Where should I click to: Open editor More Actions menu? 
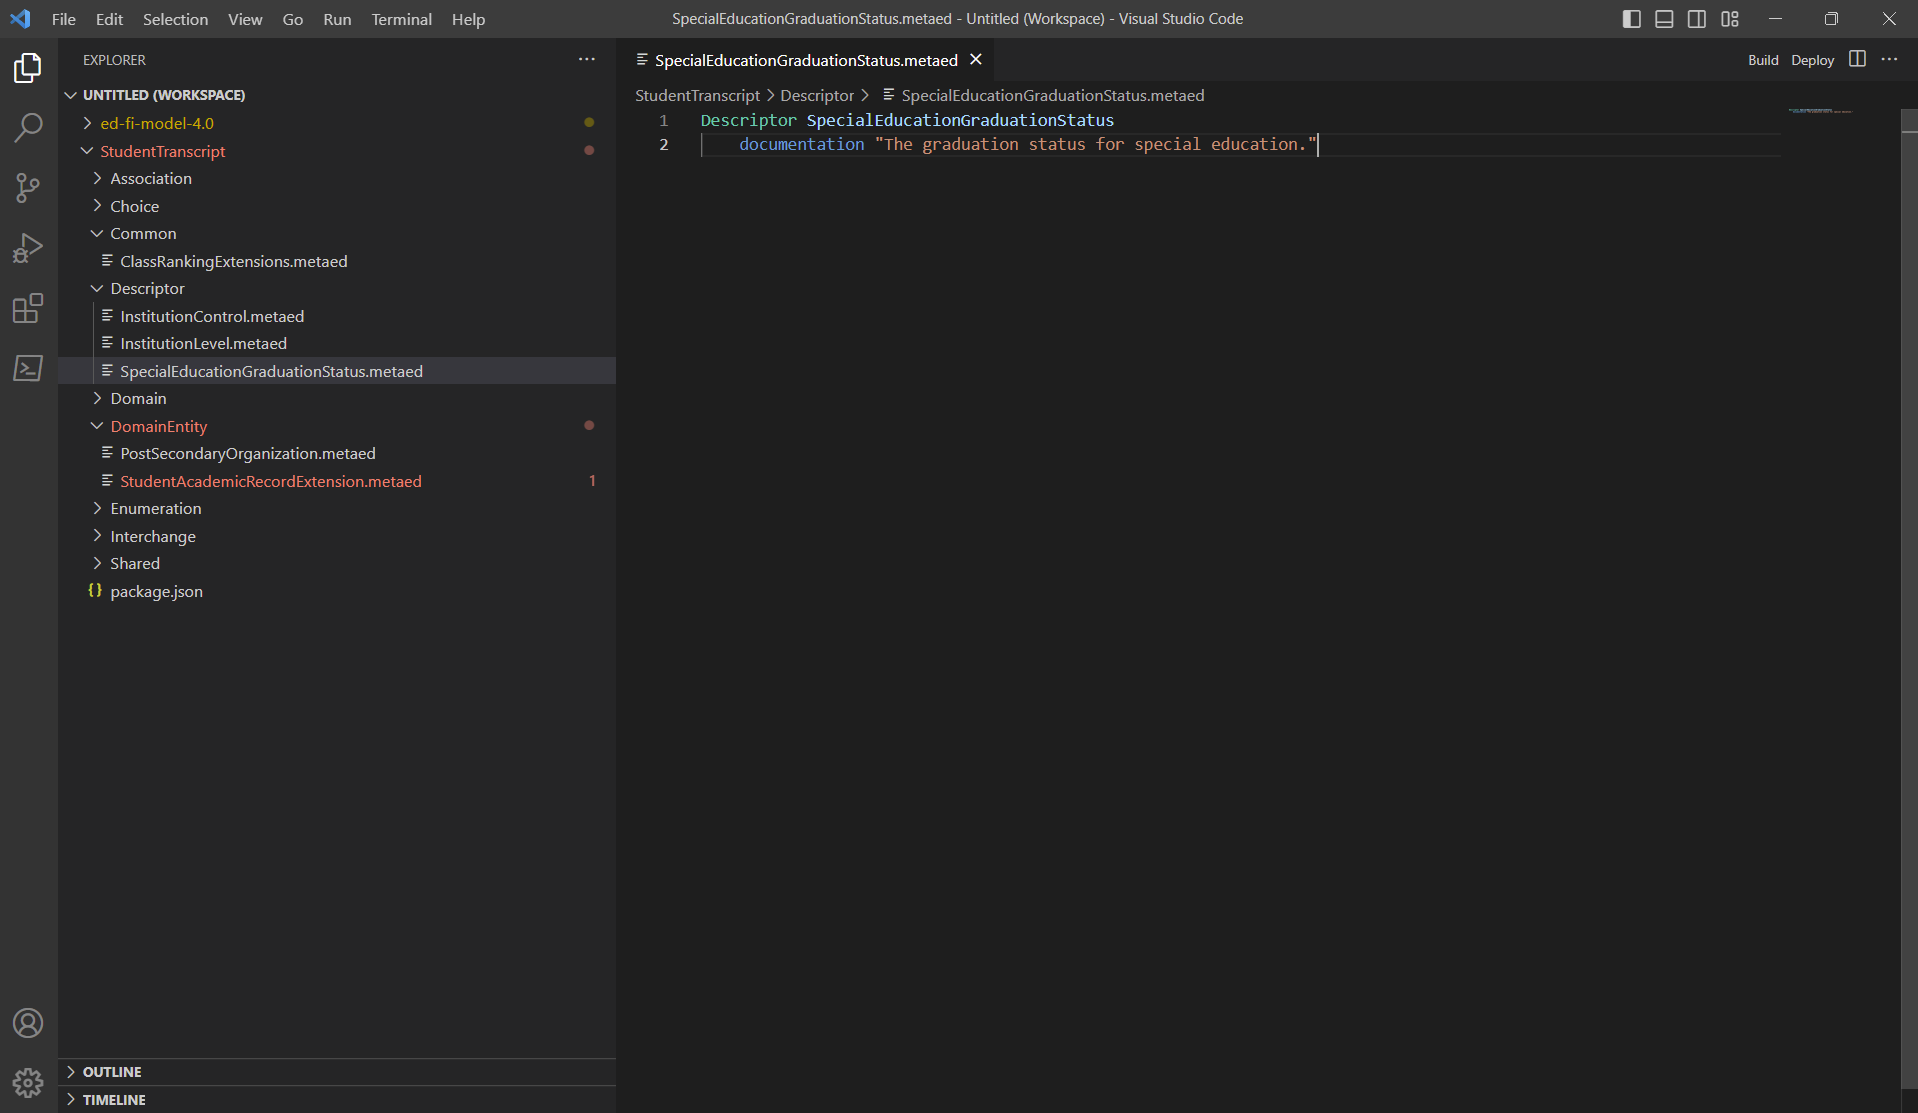1889,59
